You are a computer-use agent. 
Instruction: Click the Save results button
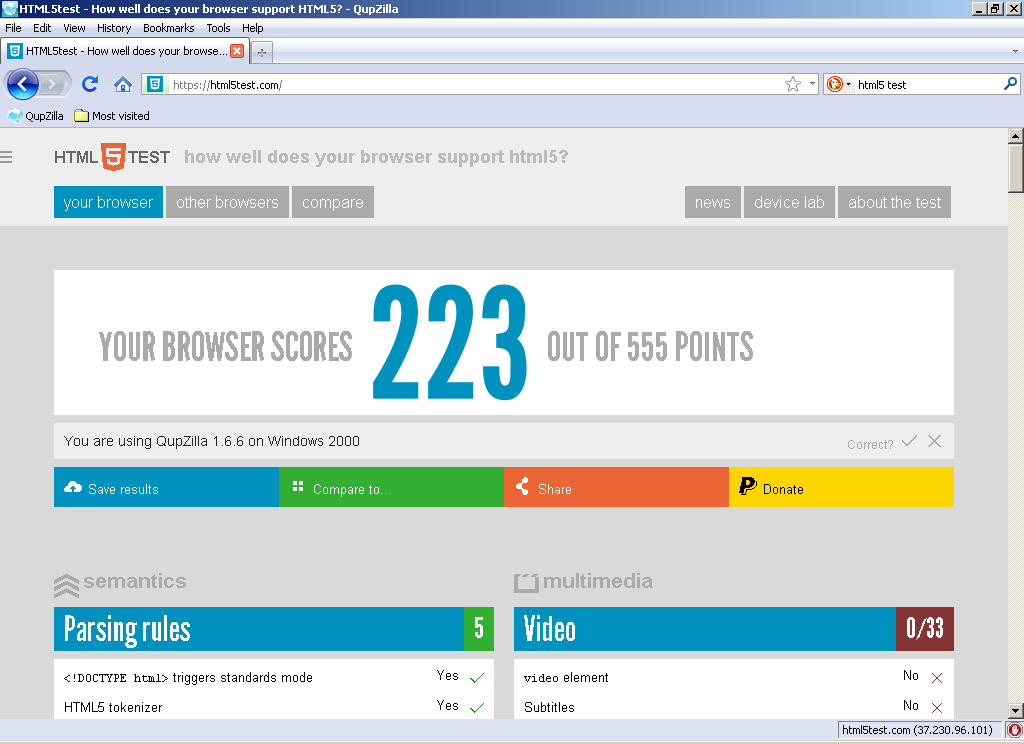tap(167, 487)
